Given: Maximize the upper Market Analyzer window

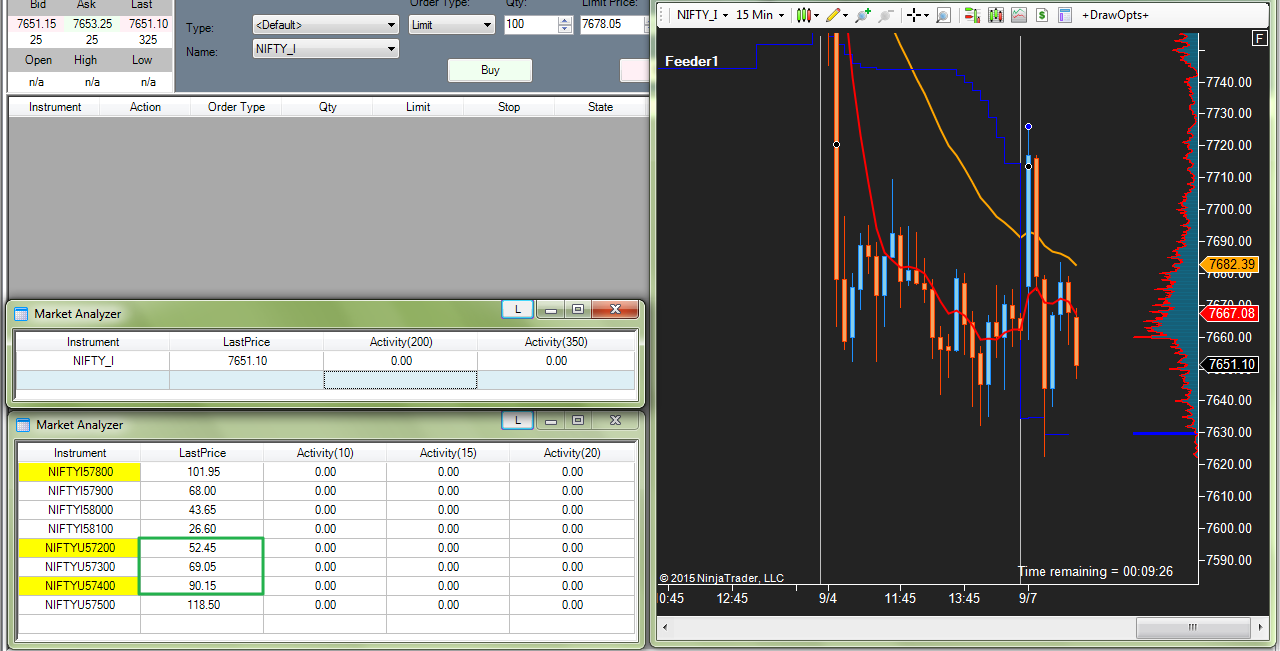Looking at the screenshot, I should click(579, 310).
